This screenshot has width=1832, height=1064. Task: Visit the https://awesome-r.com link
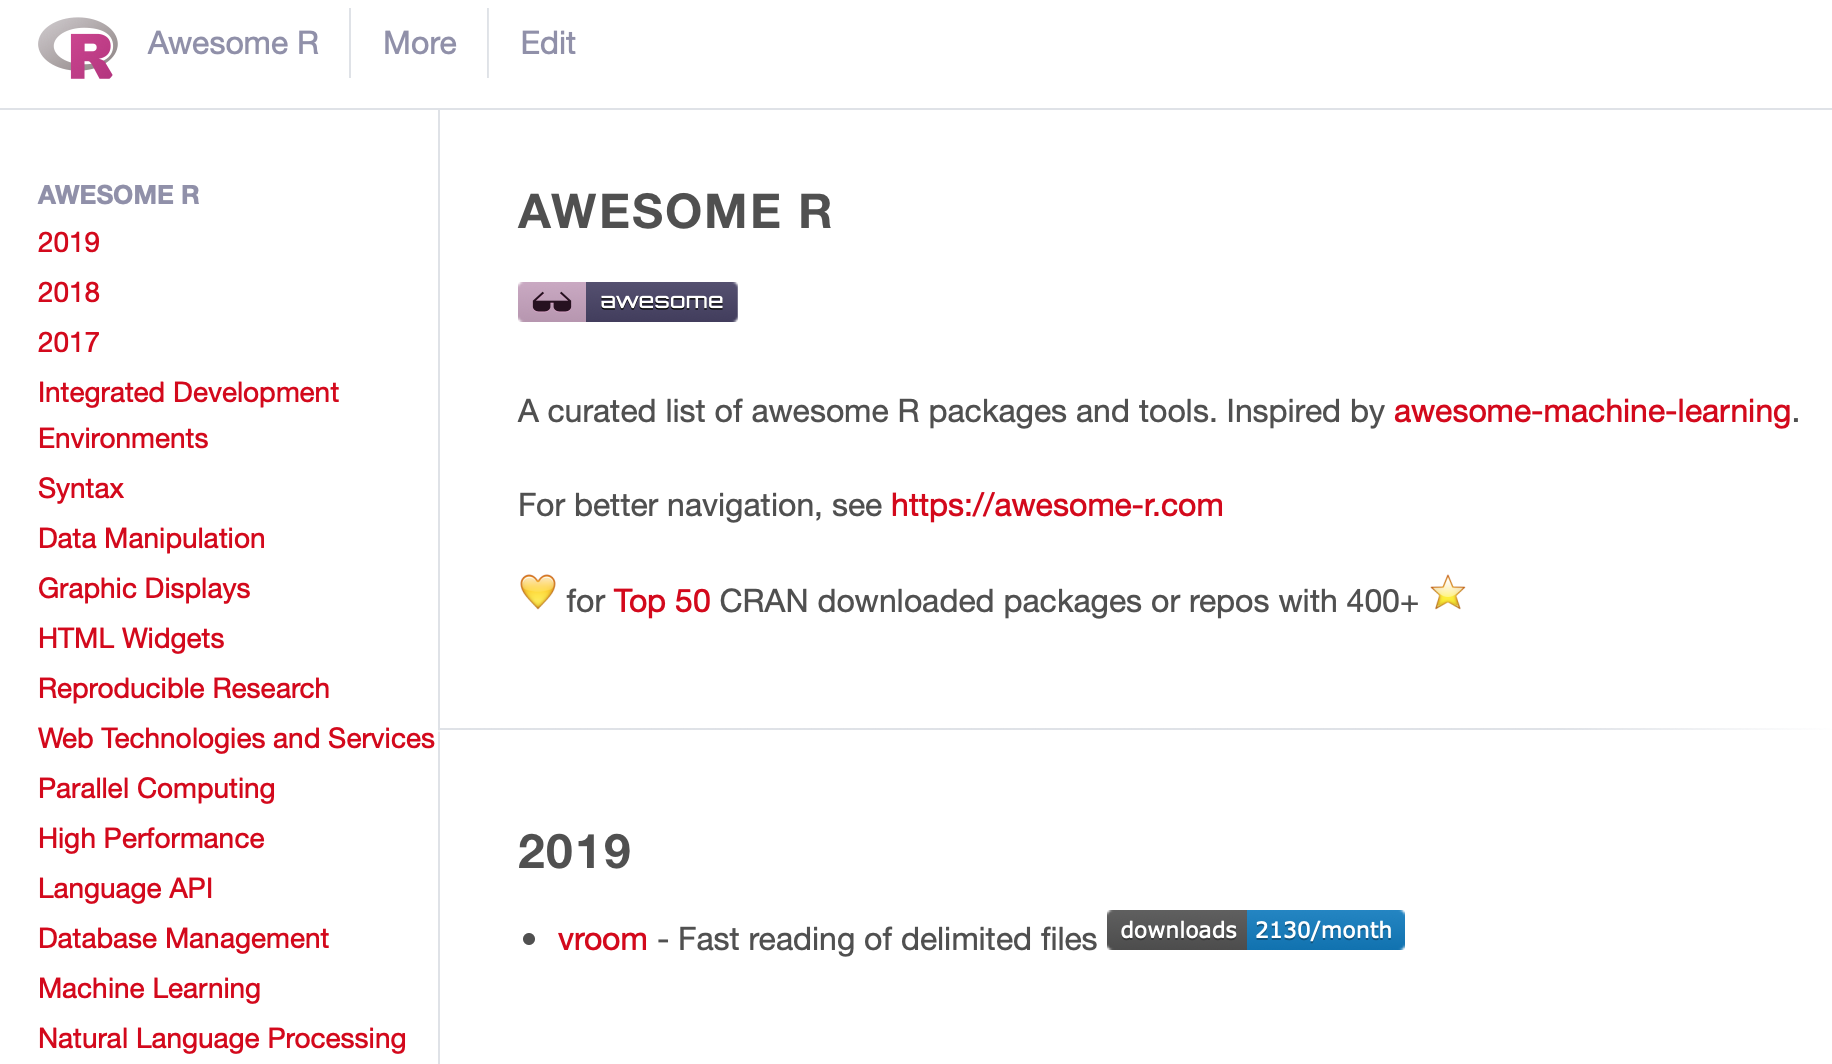click(1056, 505)
